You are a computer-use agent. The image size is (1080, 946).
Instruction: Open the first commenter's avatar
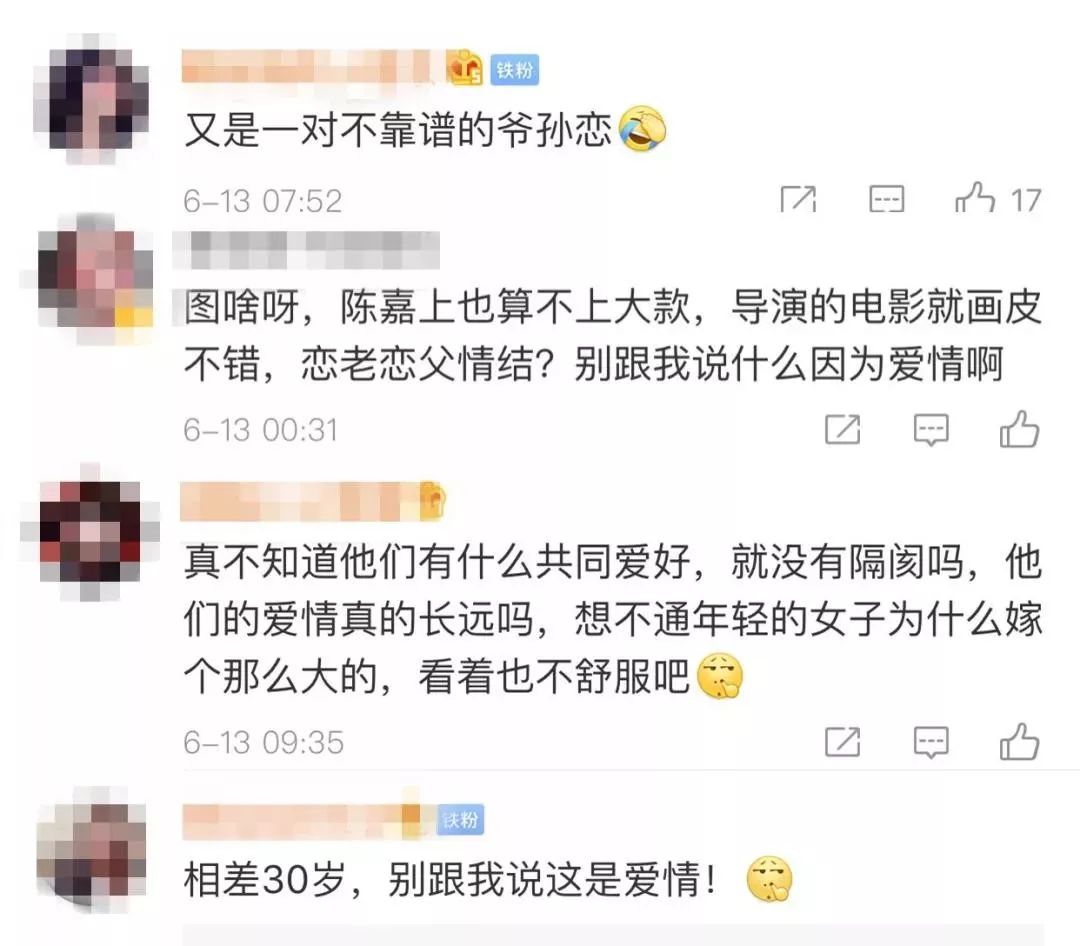(91, 99)
